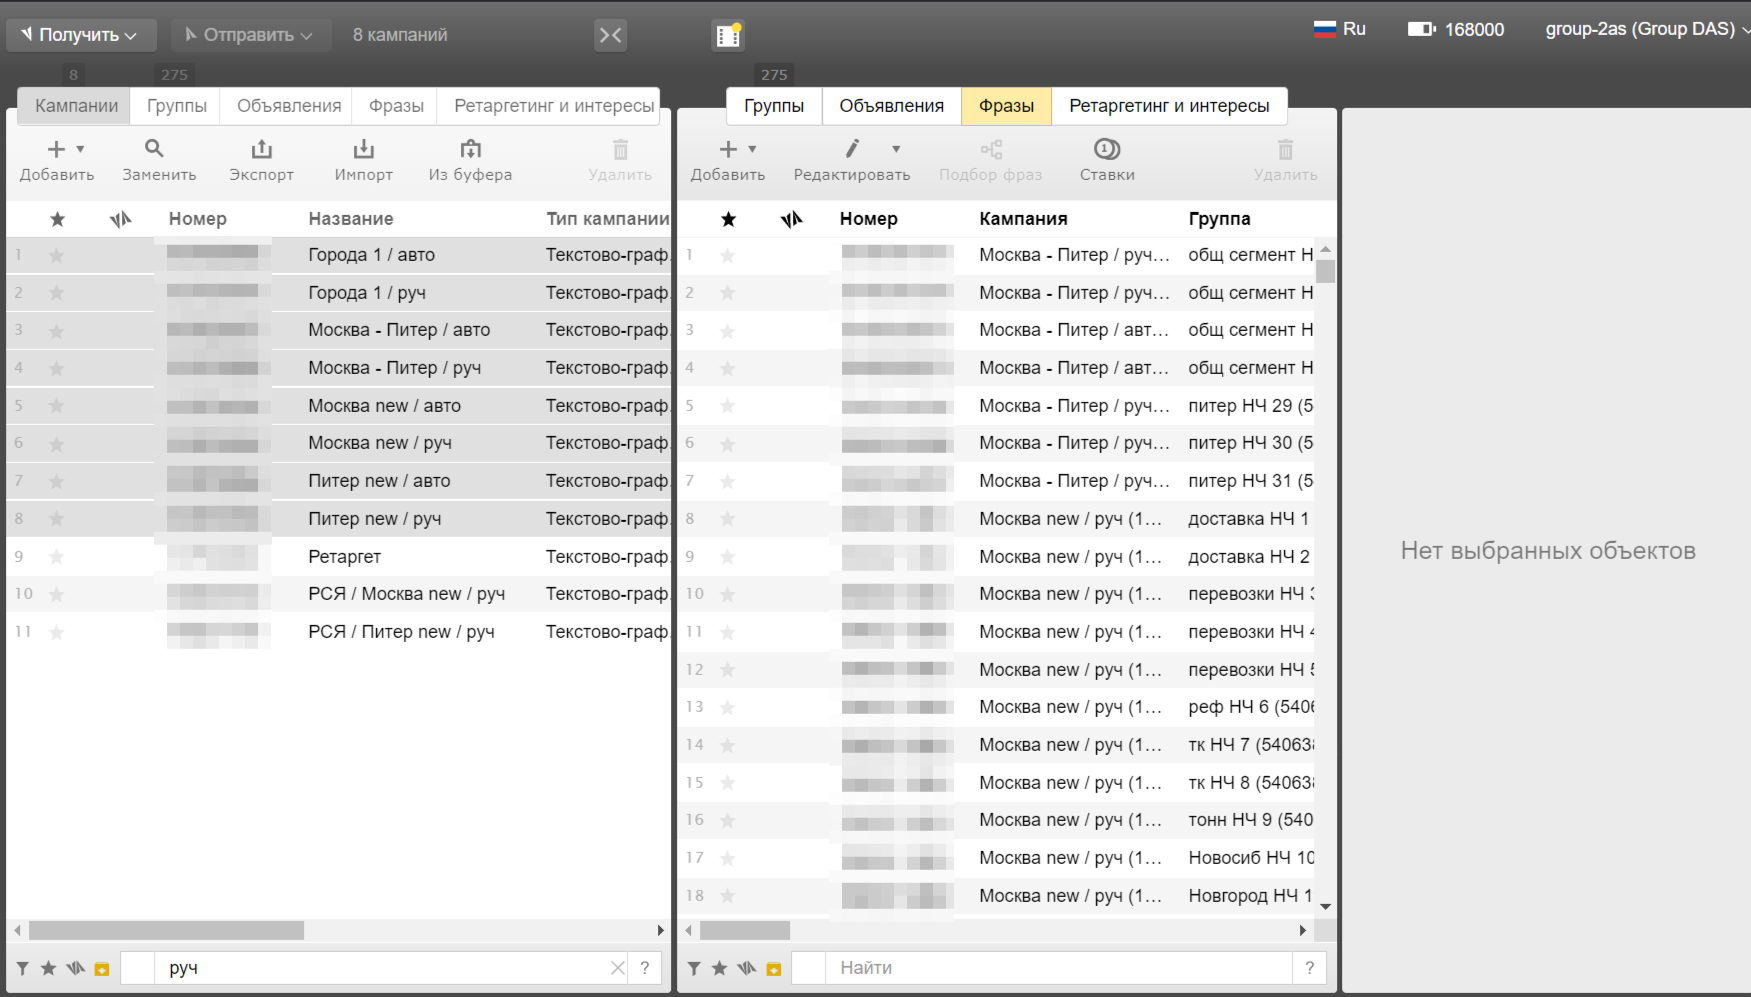
Task: Switch to Объявления tab in left panel
Action: click(x=289, y=106)
